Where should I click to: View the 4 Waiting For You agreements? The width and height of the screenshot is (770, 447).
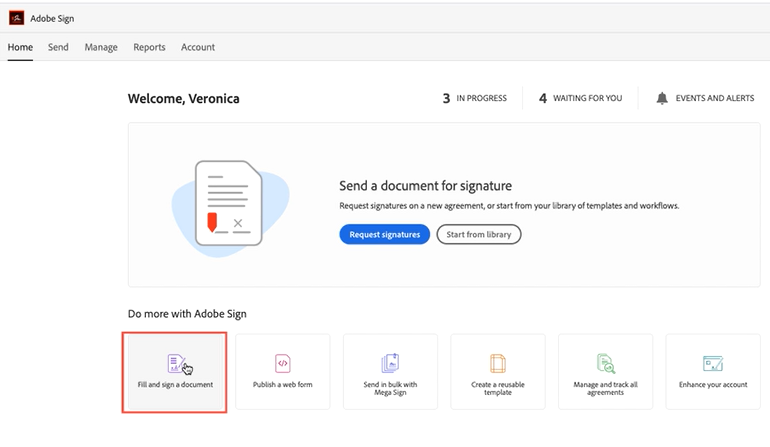click(x=580, y=98)
